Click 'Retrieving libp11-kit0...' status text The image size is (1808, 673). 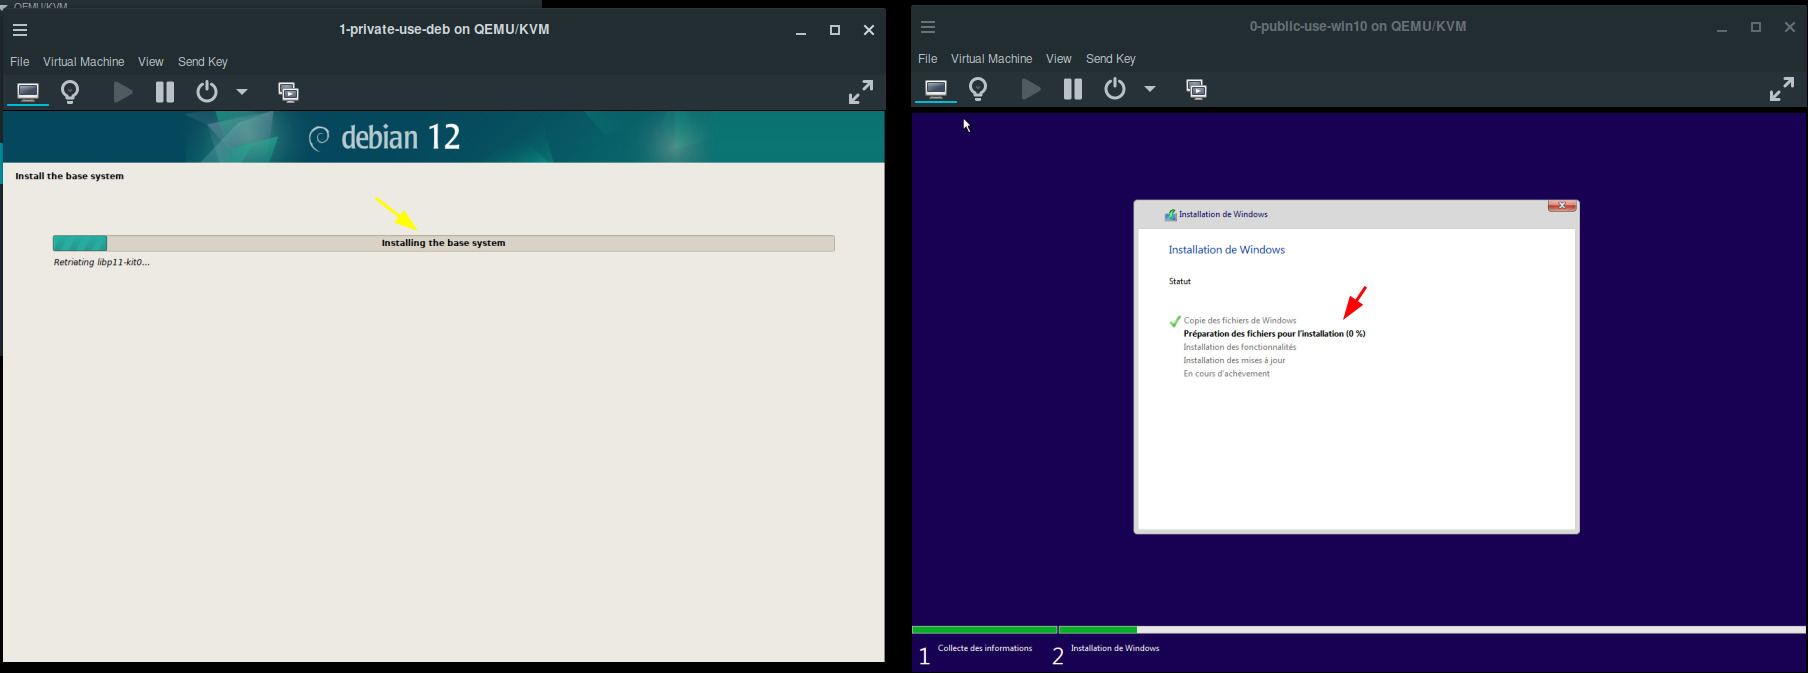point(102,263)
